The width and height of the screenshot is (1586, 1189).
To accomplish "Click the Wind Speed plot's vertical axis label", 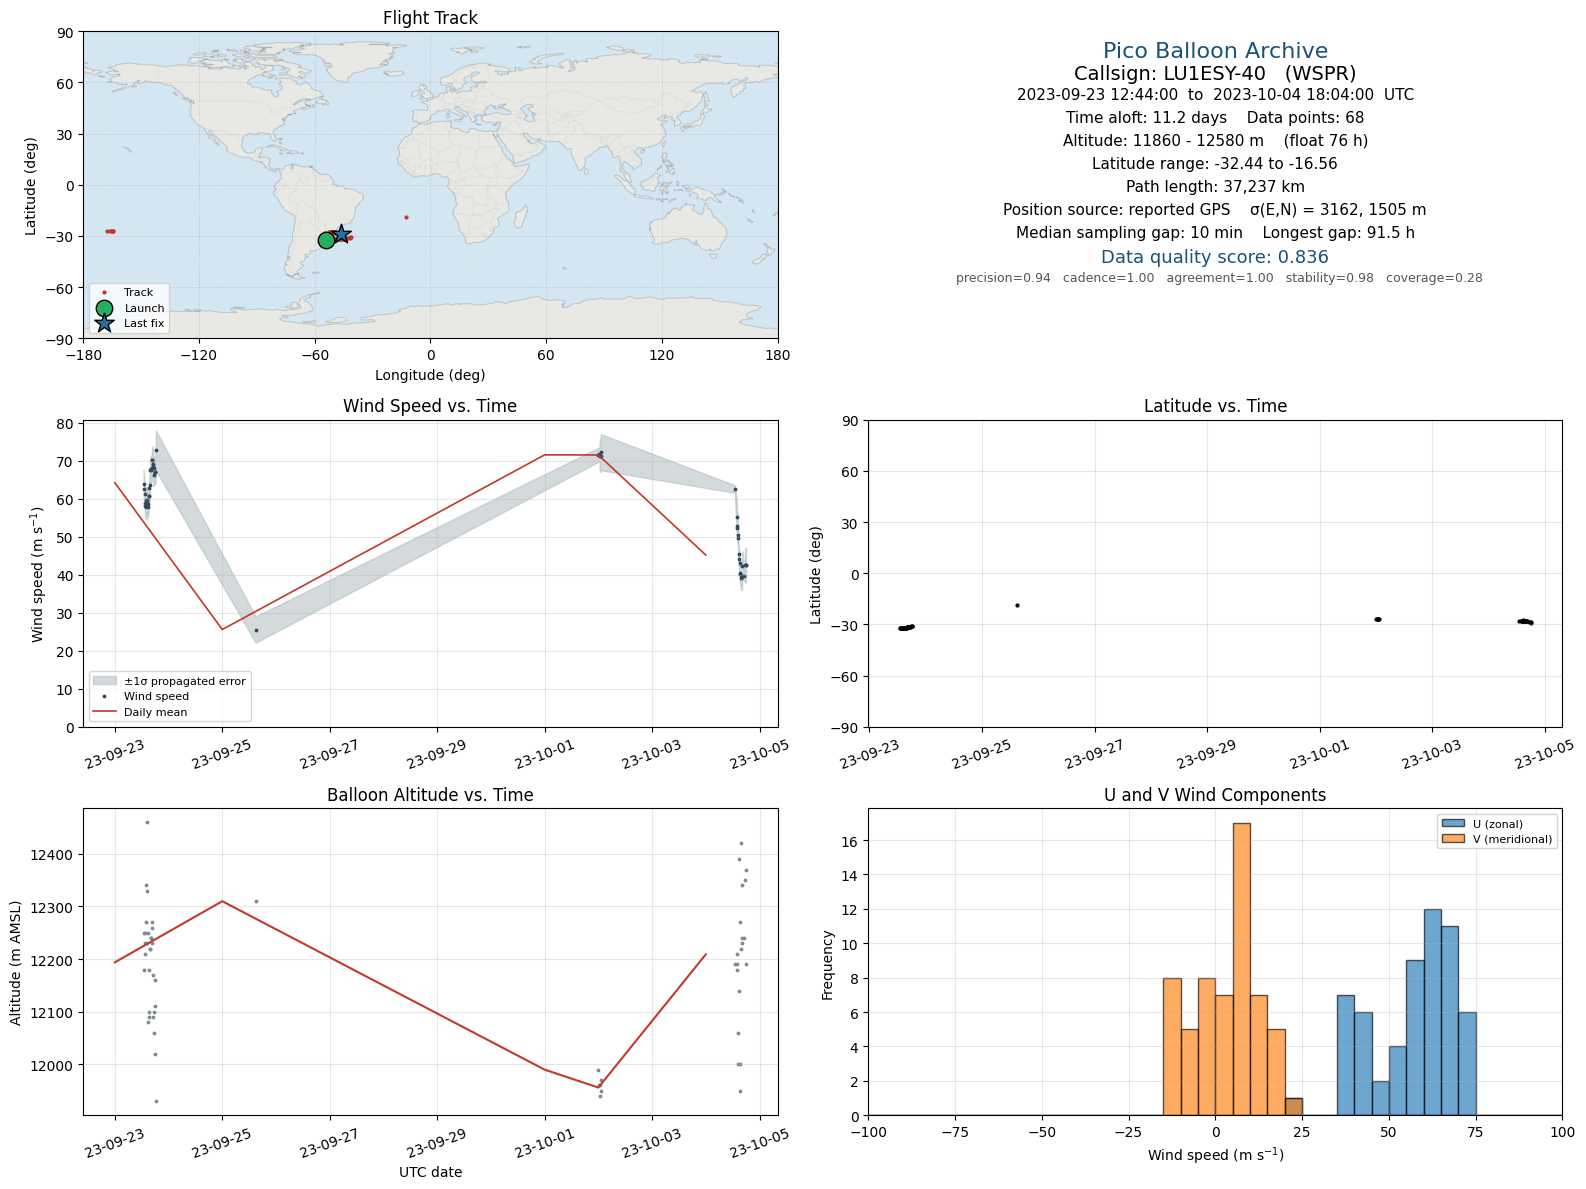I will [x=38, y=574].
